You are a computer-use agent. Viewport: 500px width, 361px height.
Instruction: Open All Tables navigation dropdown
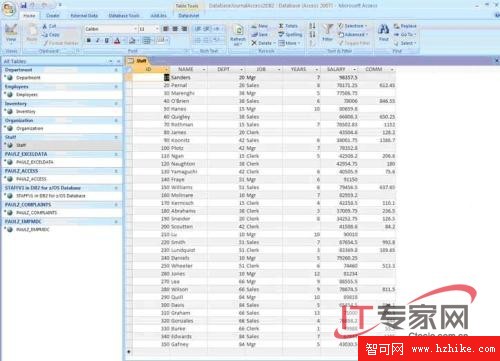tap(111, 61)
